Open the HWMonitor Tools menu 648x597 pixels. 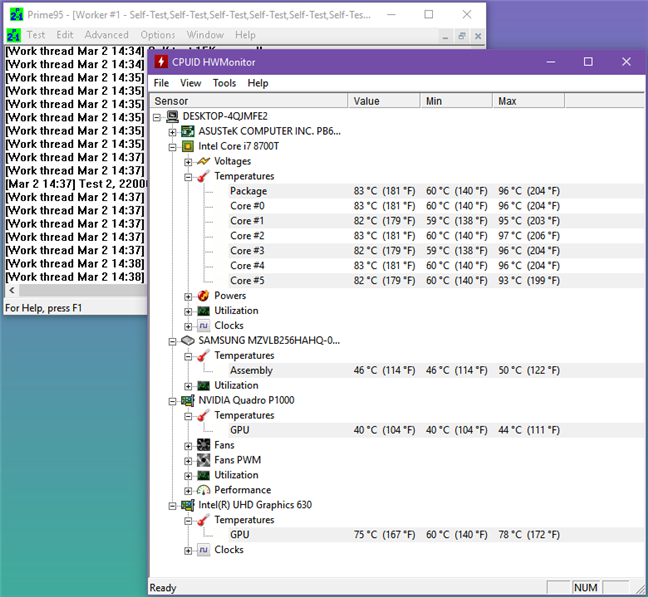tap(224, 83)
